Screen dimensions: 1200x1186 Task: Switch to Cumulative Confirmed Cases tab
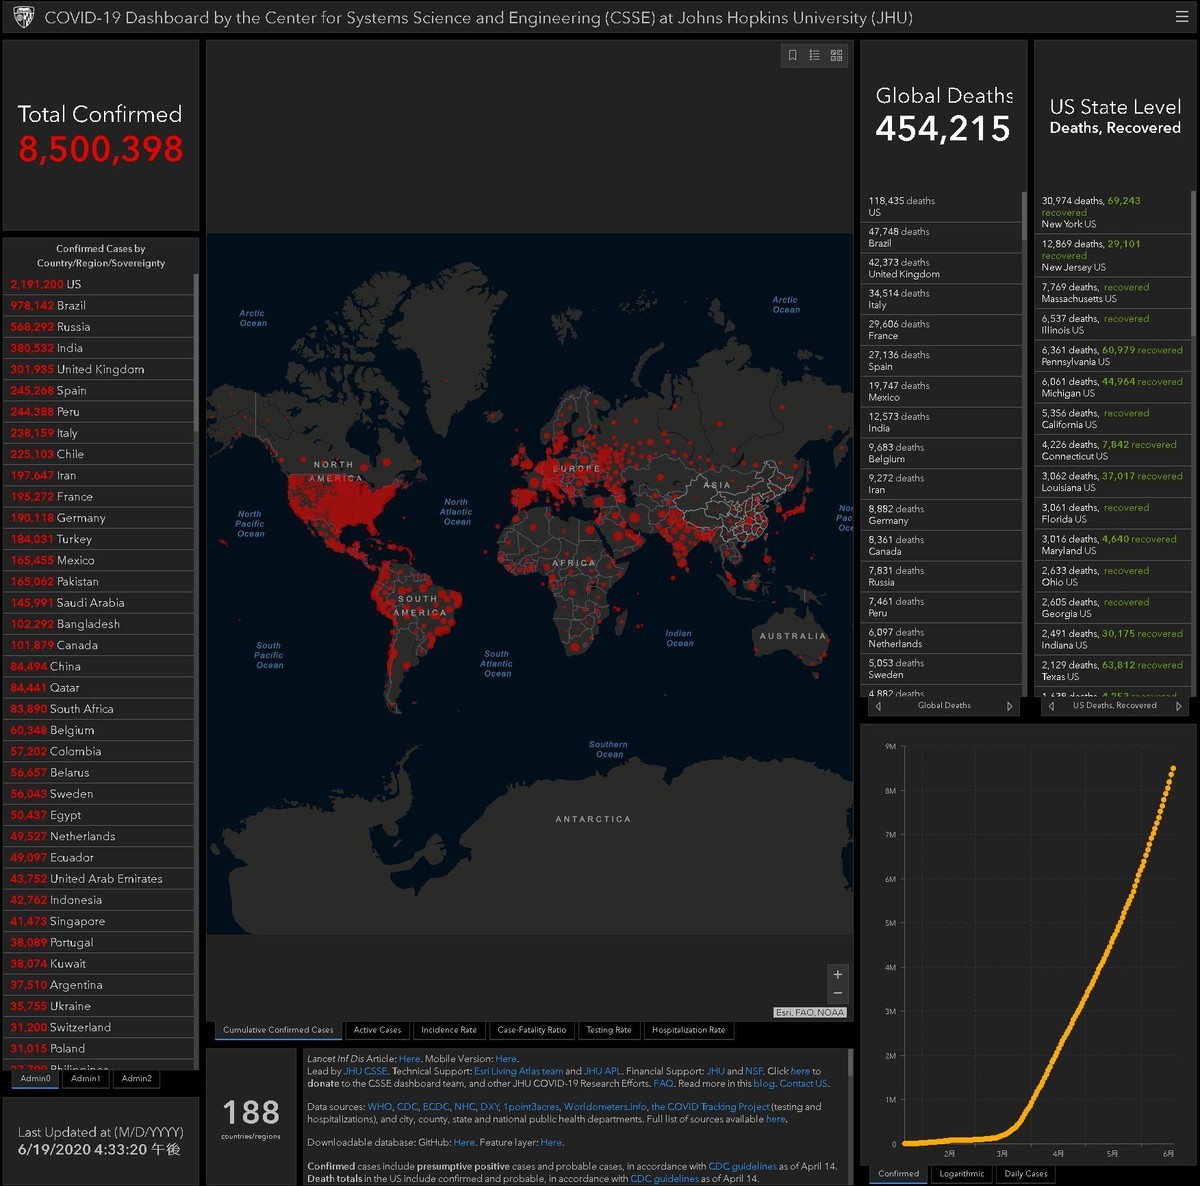click(278, 1030)
